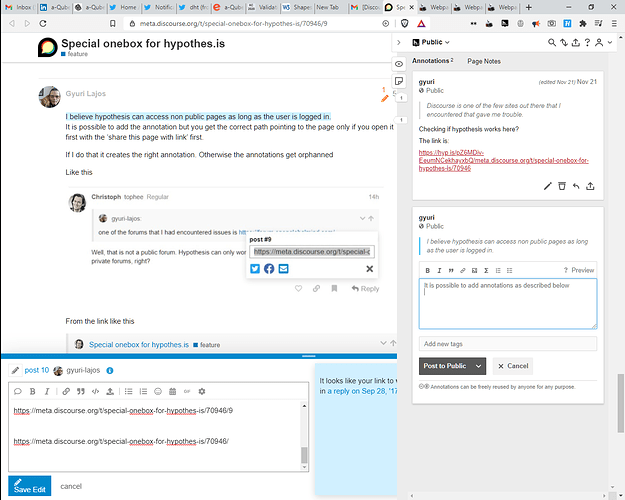Expand gyuri-lajos quote chevron
Image resolution: width=625 pixels, height=500 pixels.
[362, 218]
